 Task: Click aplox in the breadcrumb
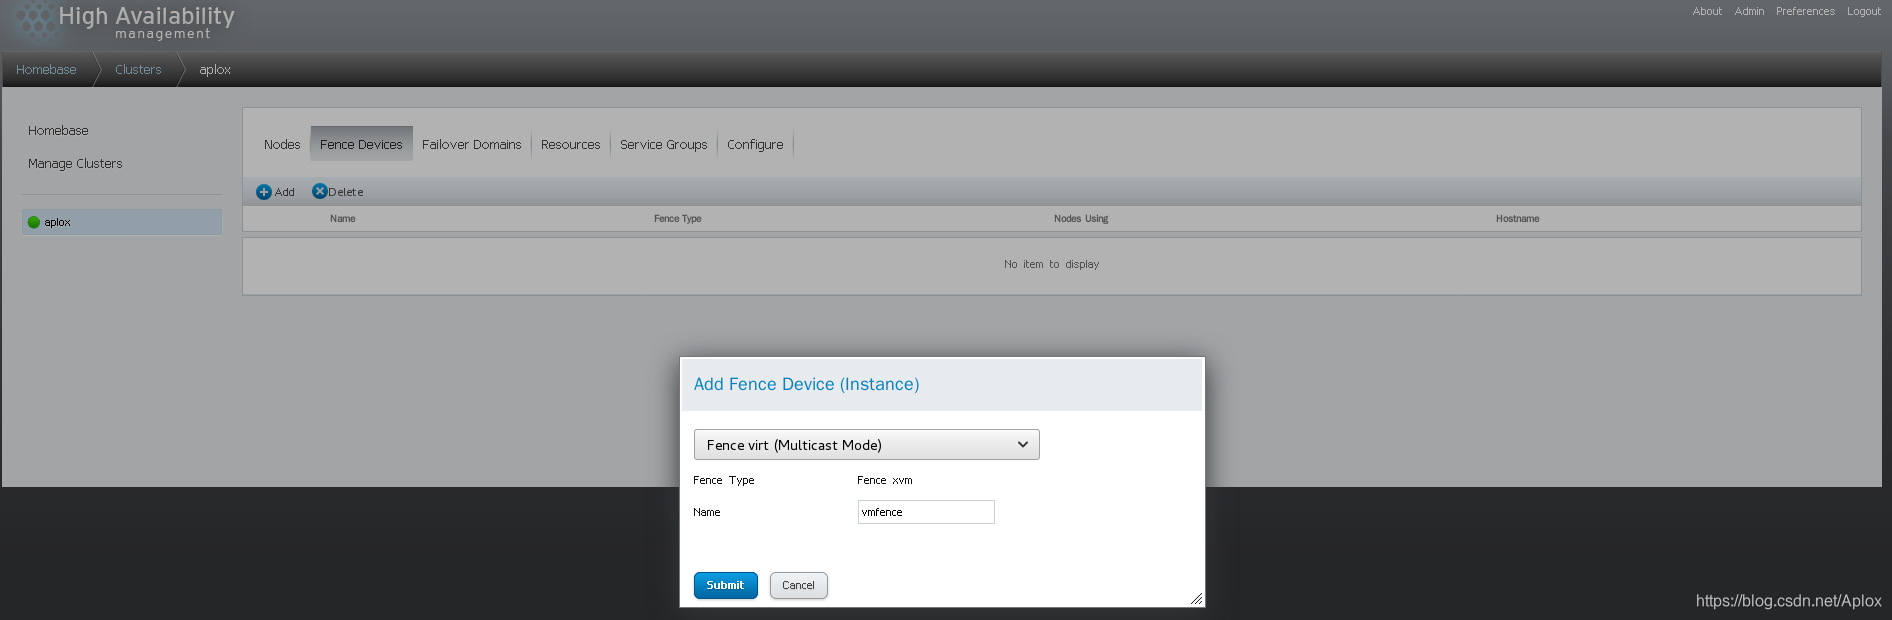(215, 70)
